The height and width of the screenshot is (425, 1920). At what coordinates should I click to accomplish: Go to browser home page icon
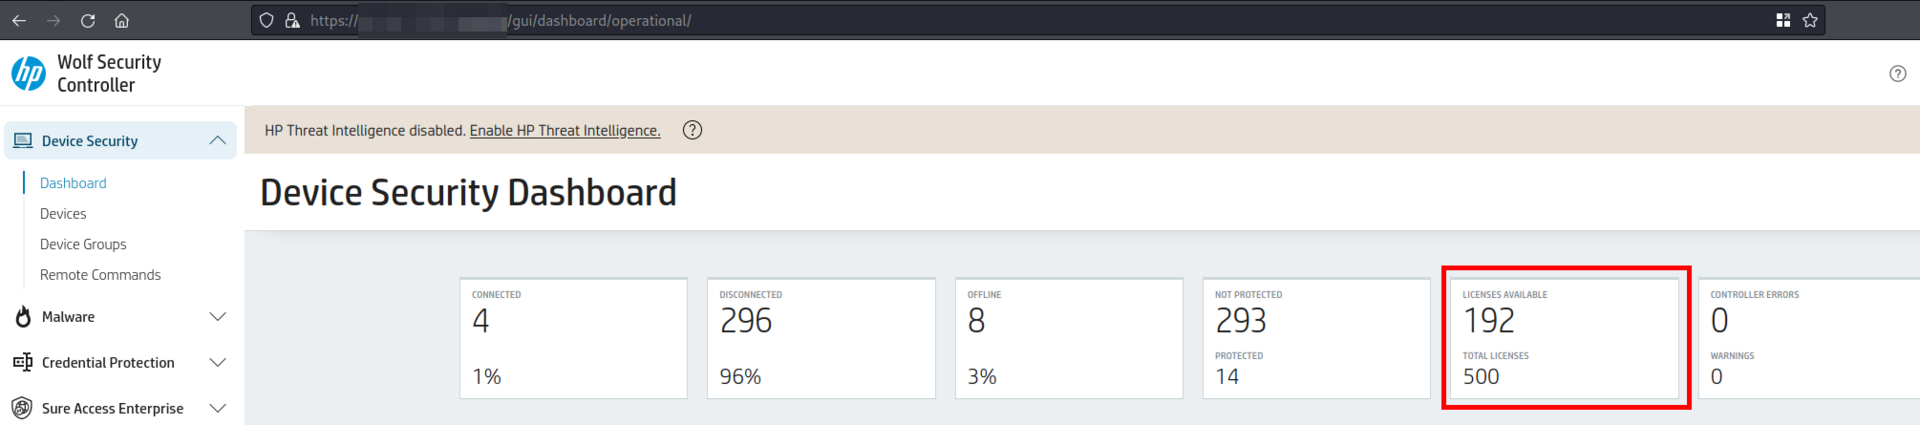[122, 20]
